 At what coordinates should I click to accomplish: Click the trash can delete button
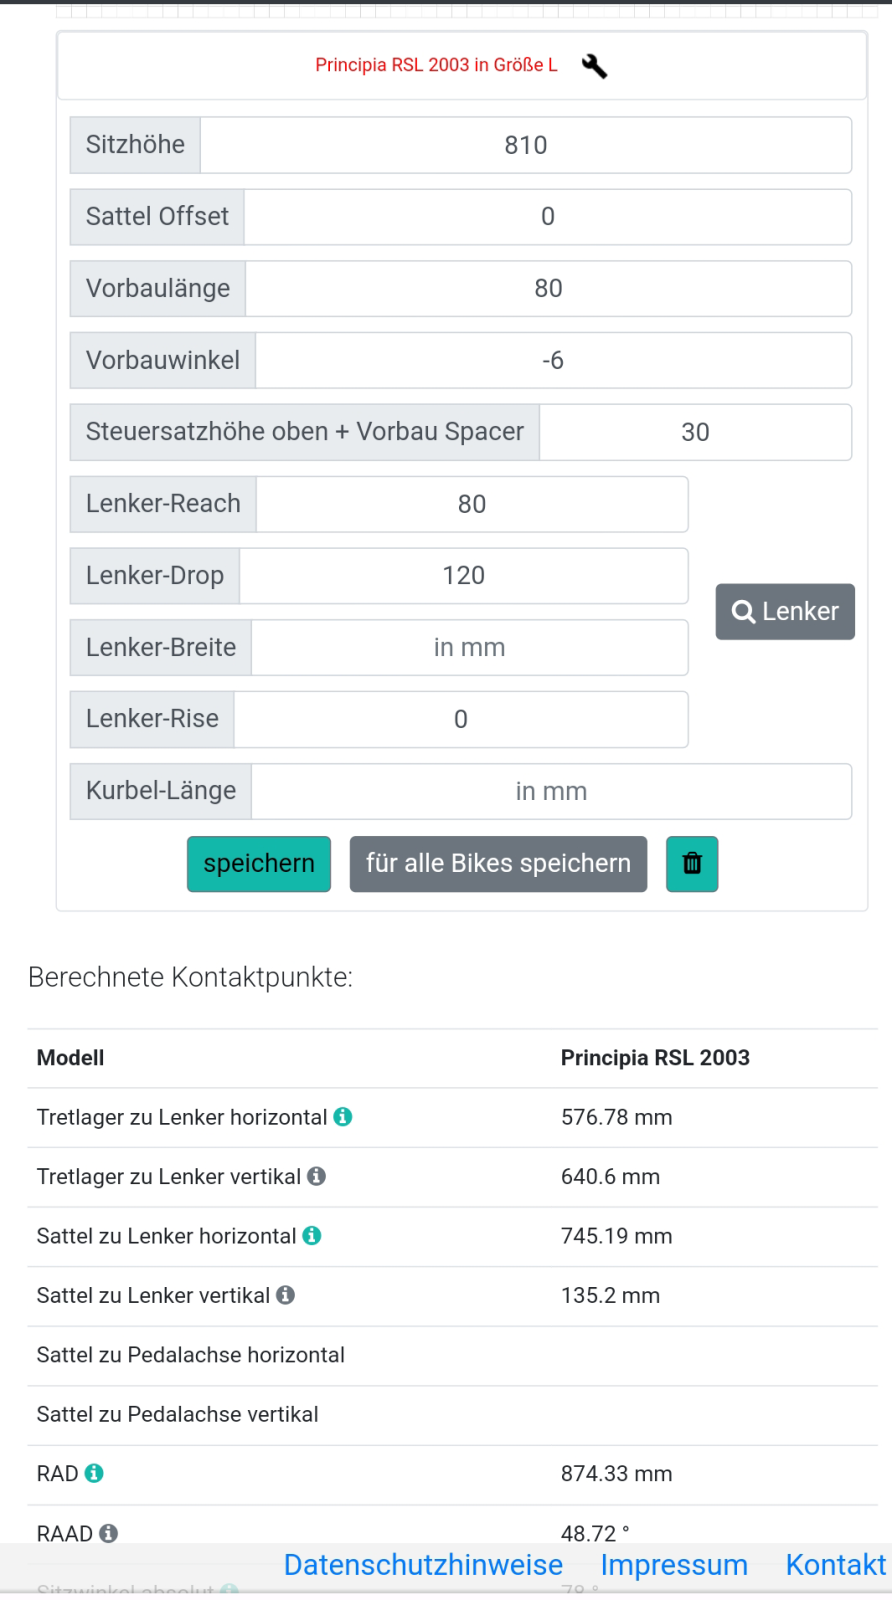tap(692, 863)
